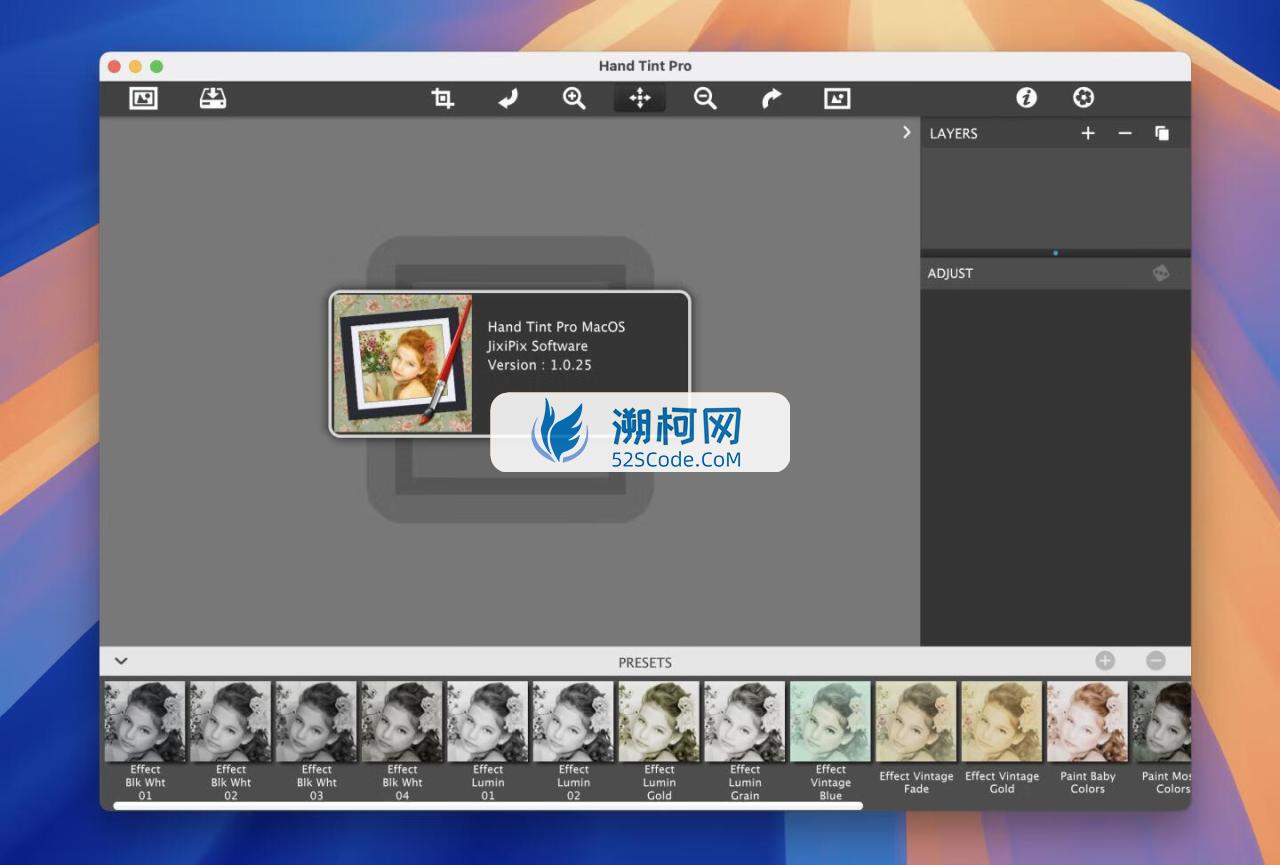Viewport: 1280px width, 865px height.
Task: Click the save image icon in toolbar
Action: [x=212, y=98]
